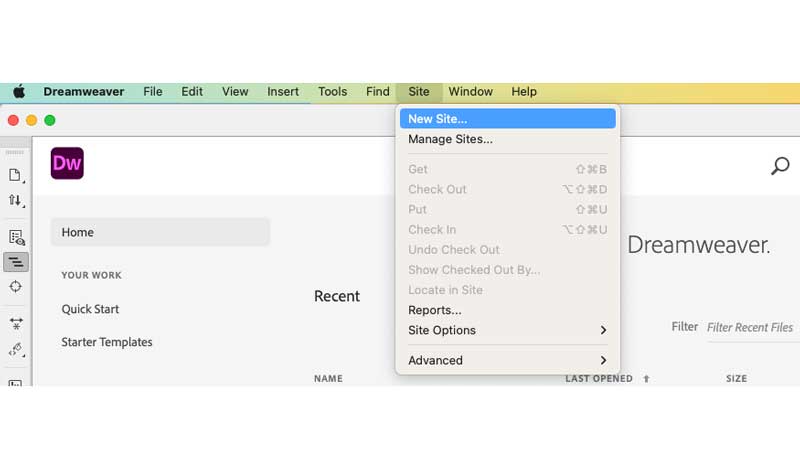
Task: Select Home in left panel
Action: [x=160, y=232]
